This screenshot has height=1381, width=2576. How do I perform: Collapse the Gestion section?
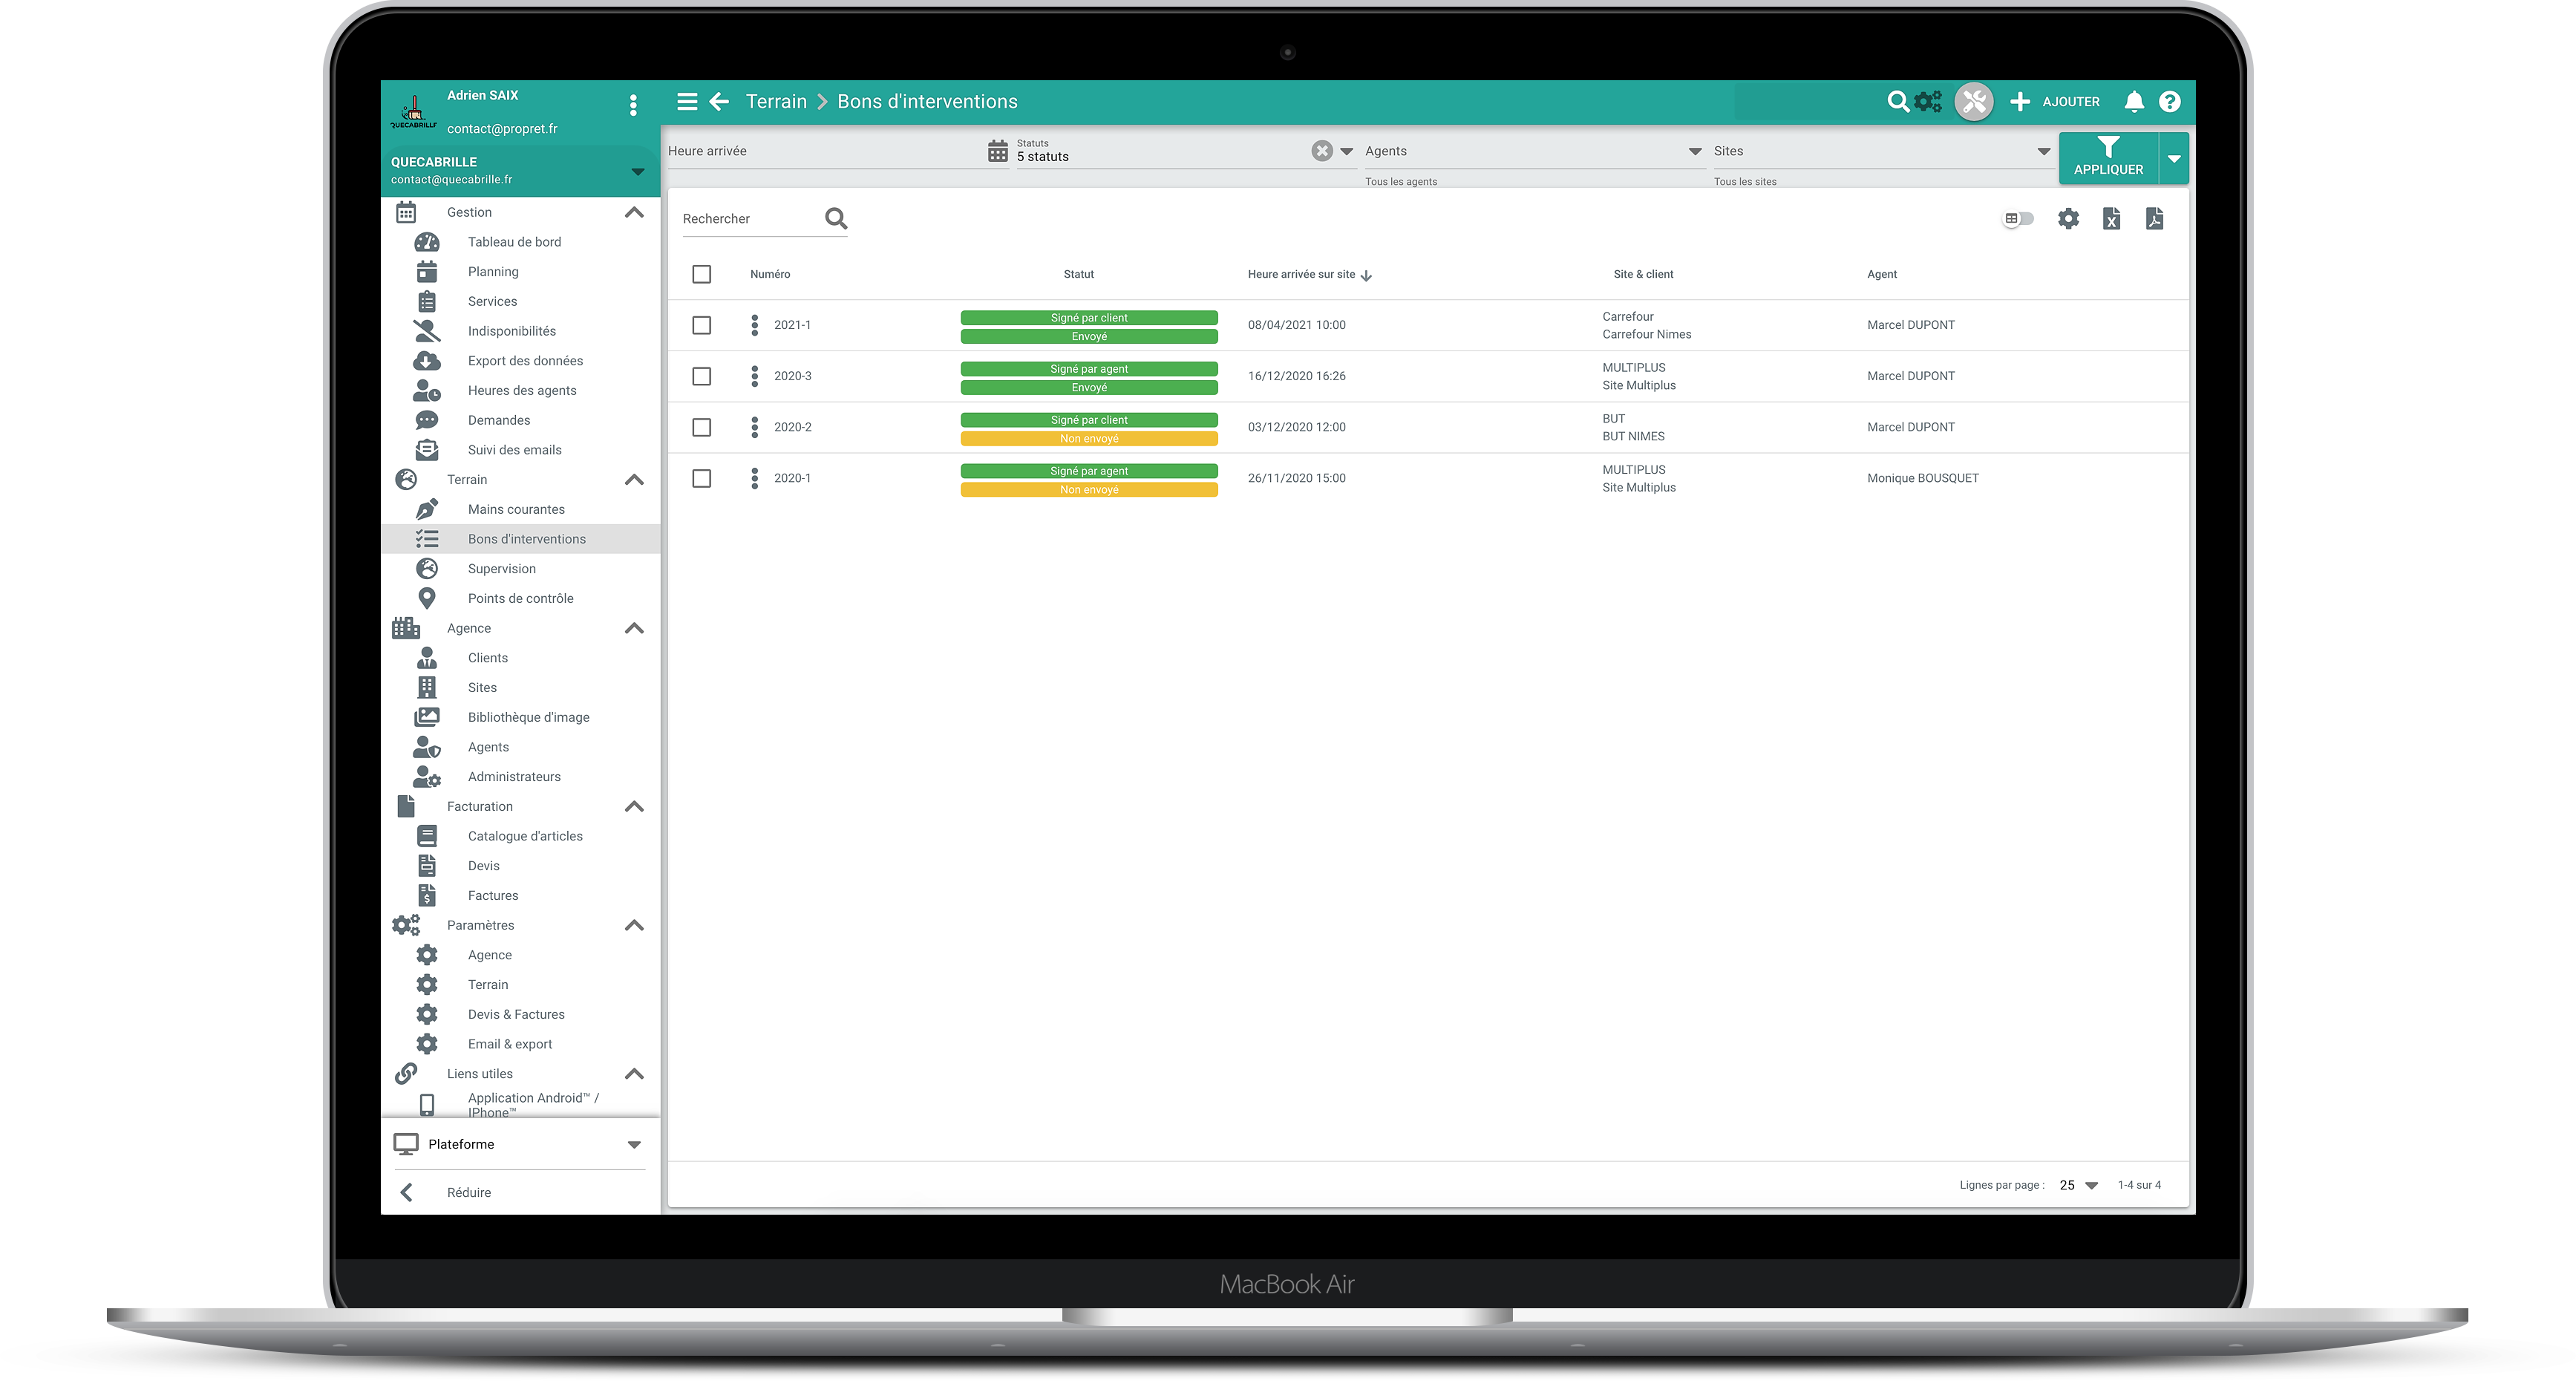633,213
